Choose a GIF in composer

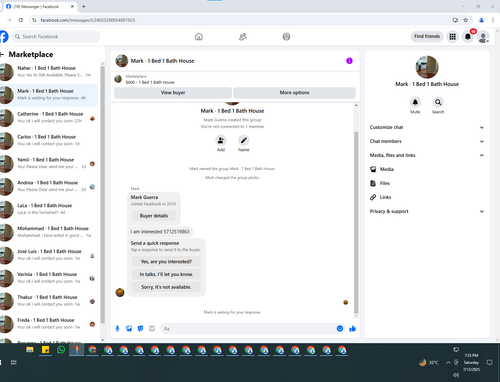(x=152, y=329)
